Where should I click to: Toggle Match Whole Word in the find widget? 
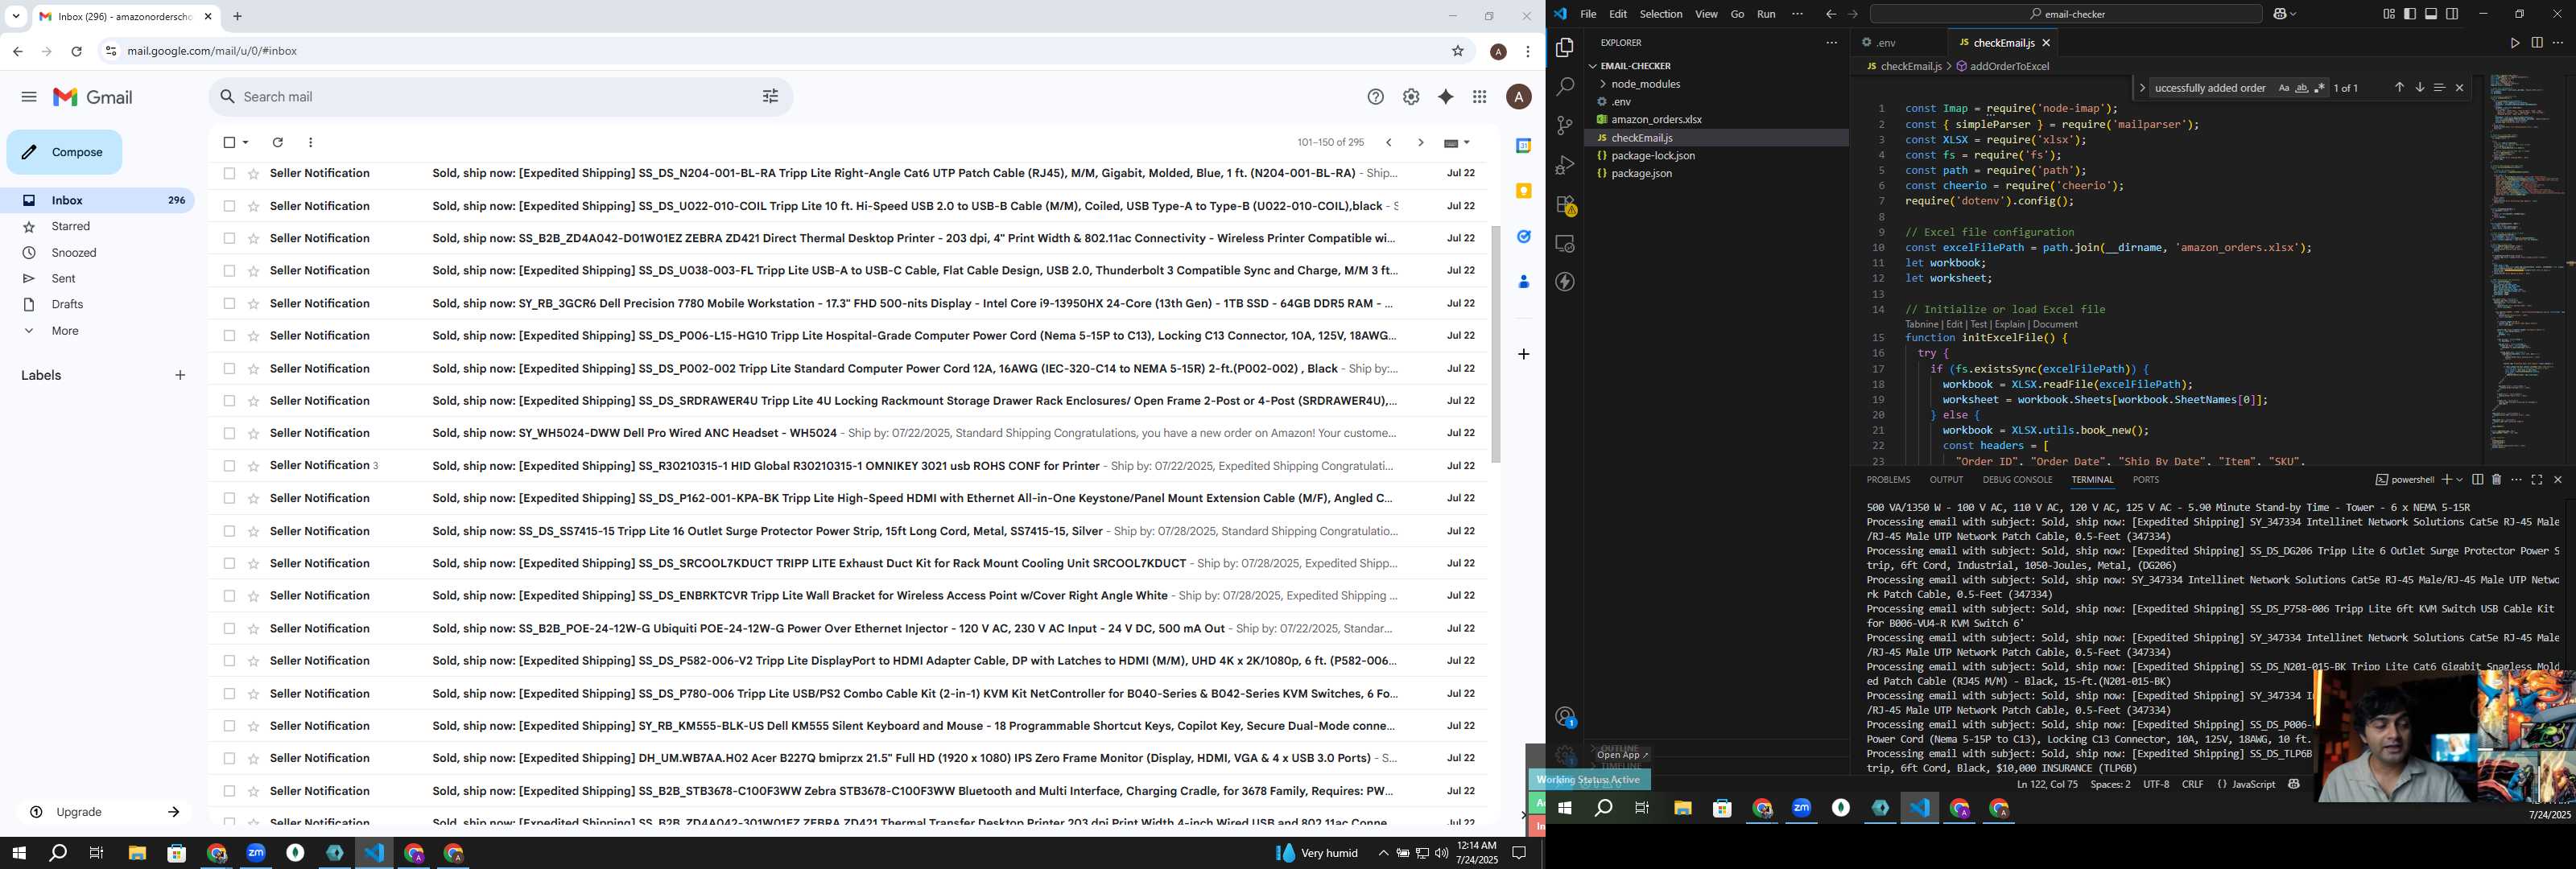point(2301,88)
